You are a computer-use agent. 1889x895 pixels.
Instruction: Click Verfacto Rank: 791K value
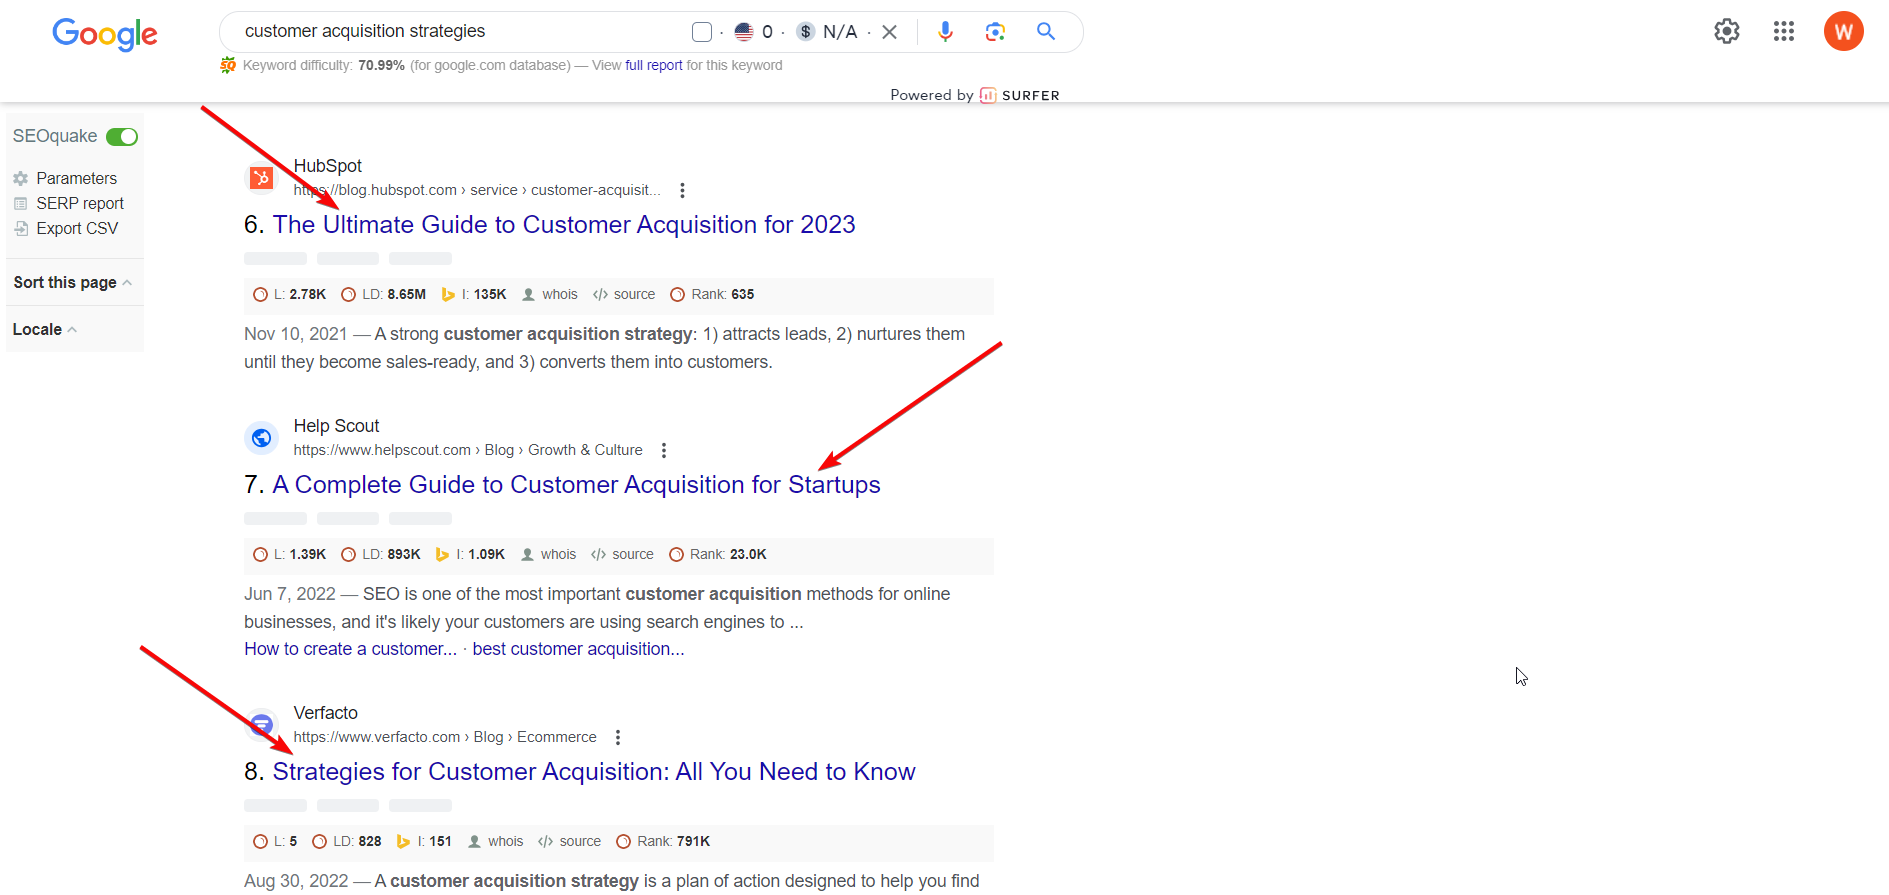click(663, 841)
